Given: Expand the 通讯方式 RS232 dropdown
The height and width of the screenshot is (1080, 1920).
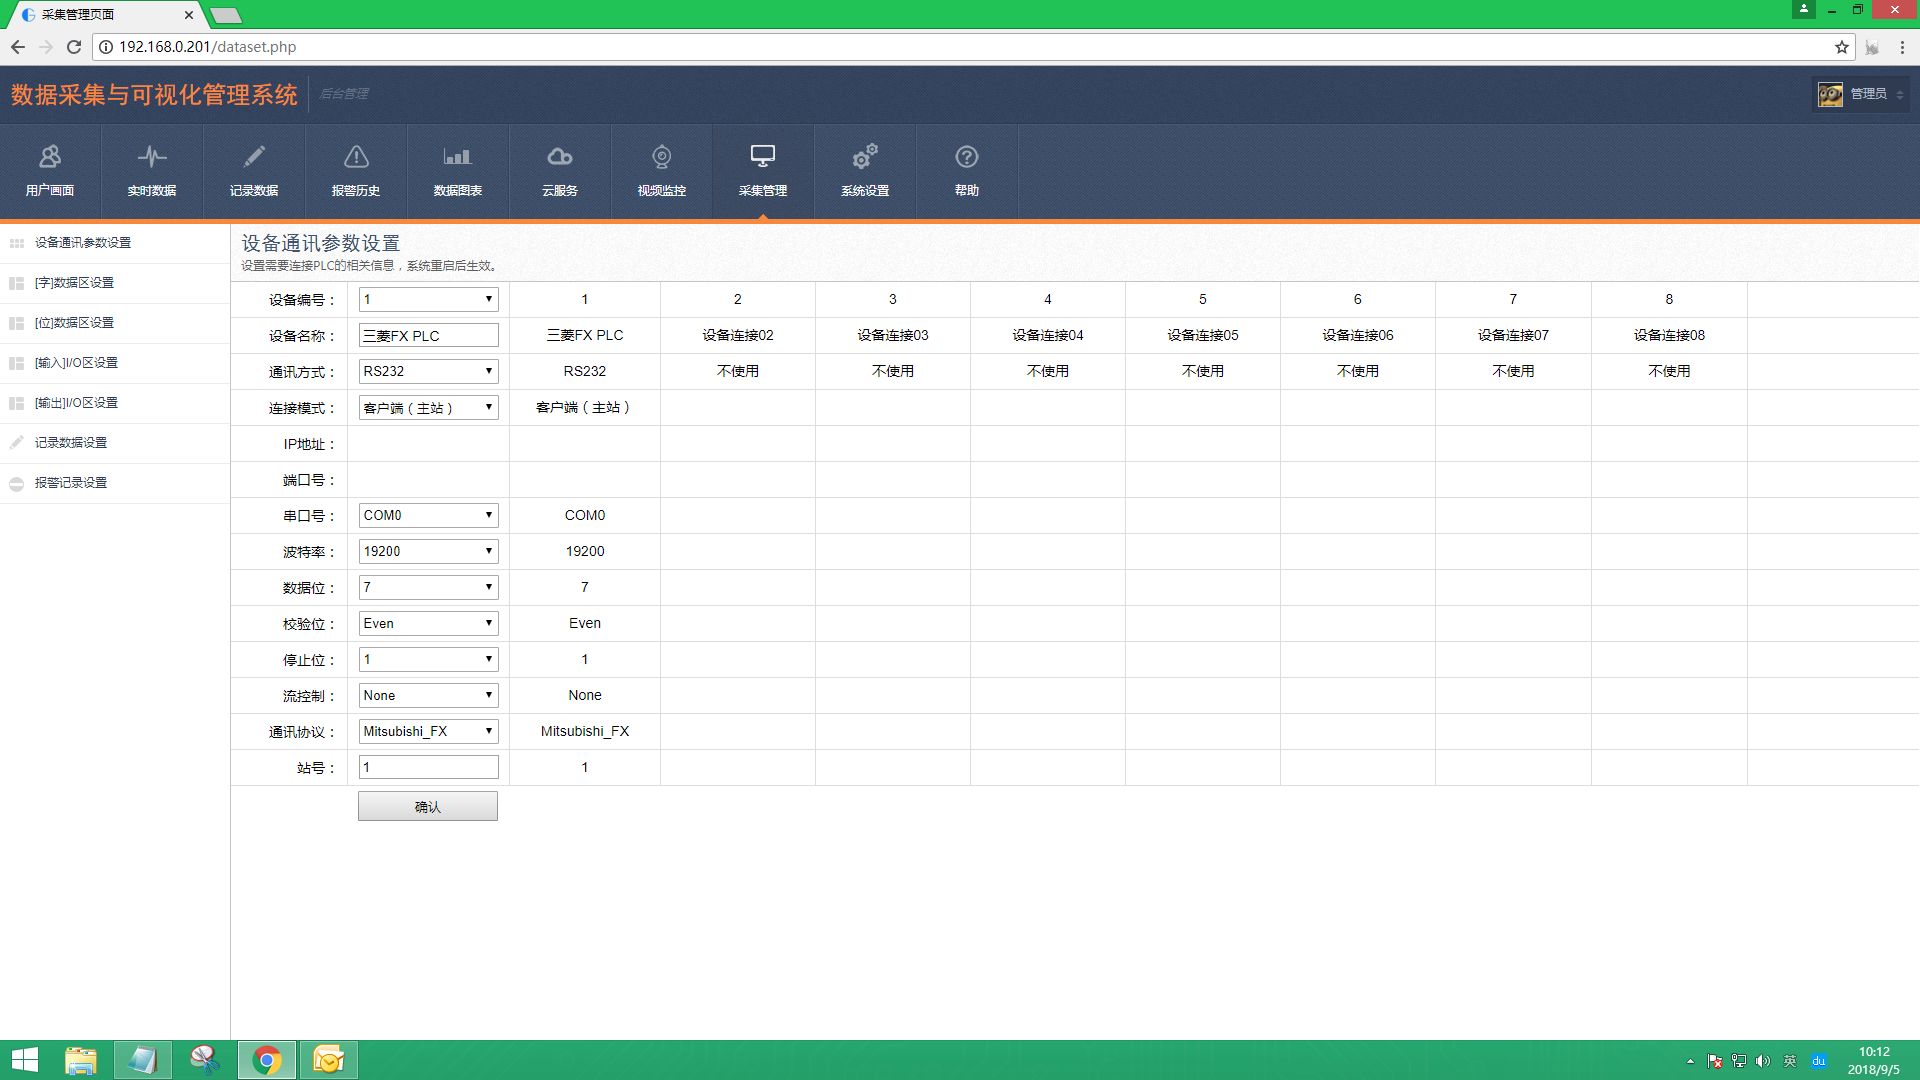Looking at the screenshot, I should coord(428,371).
